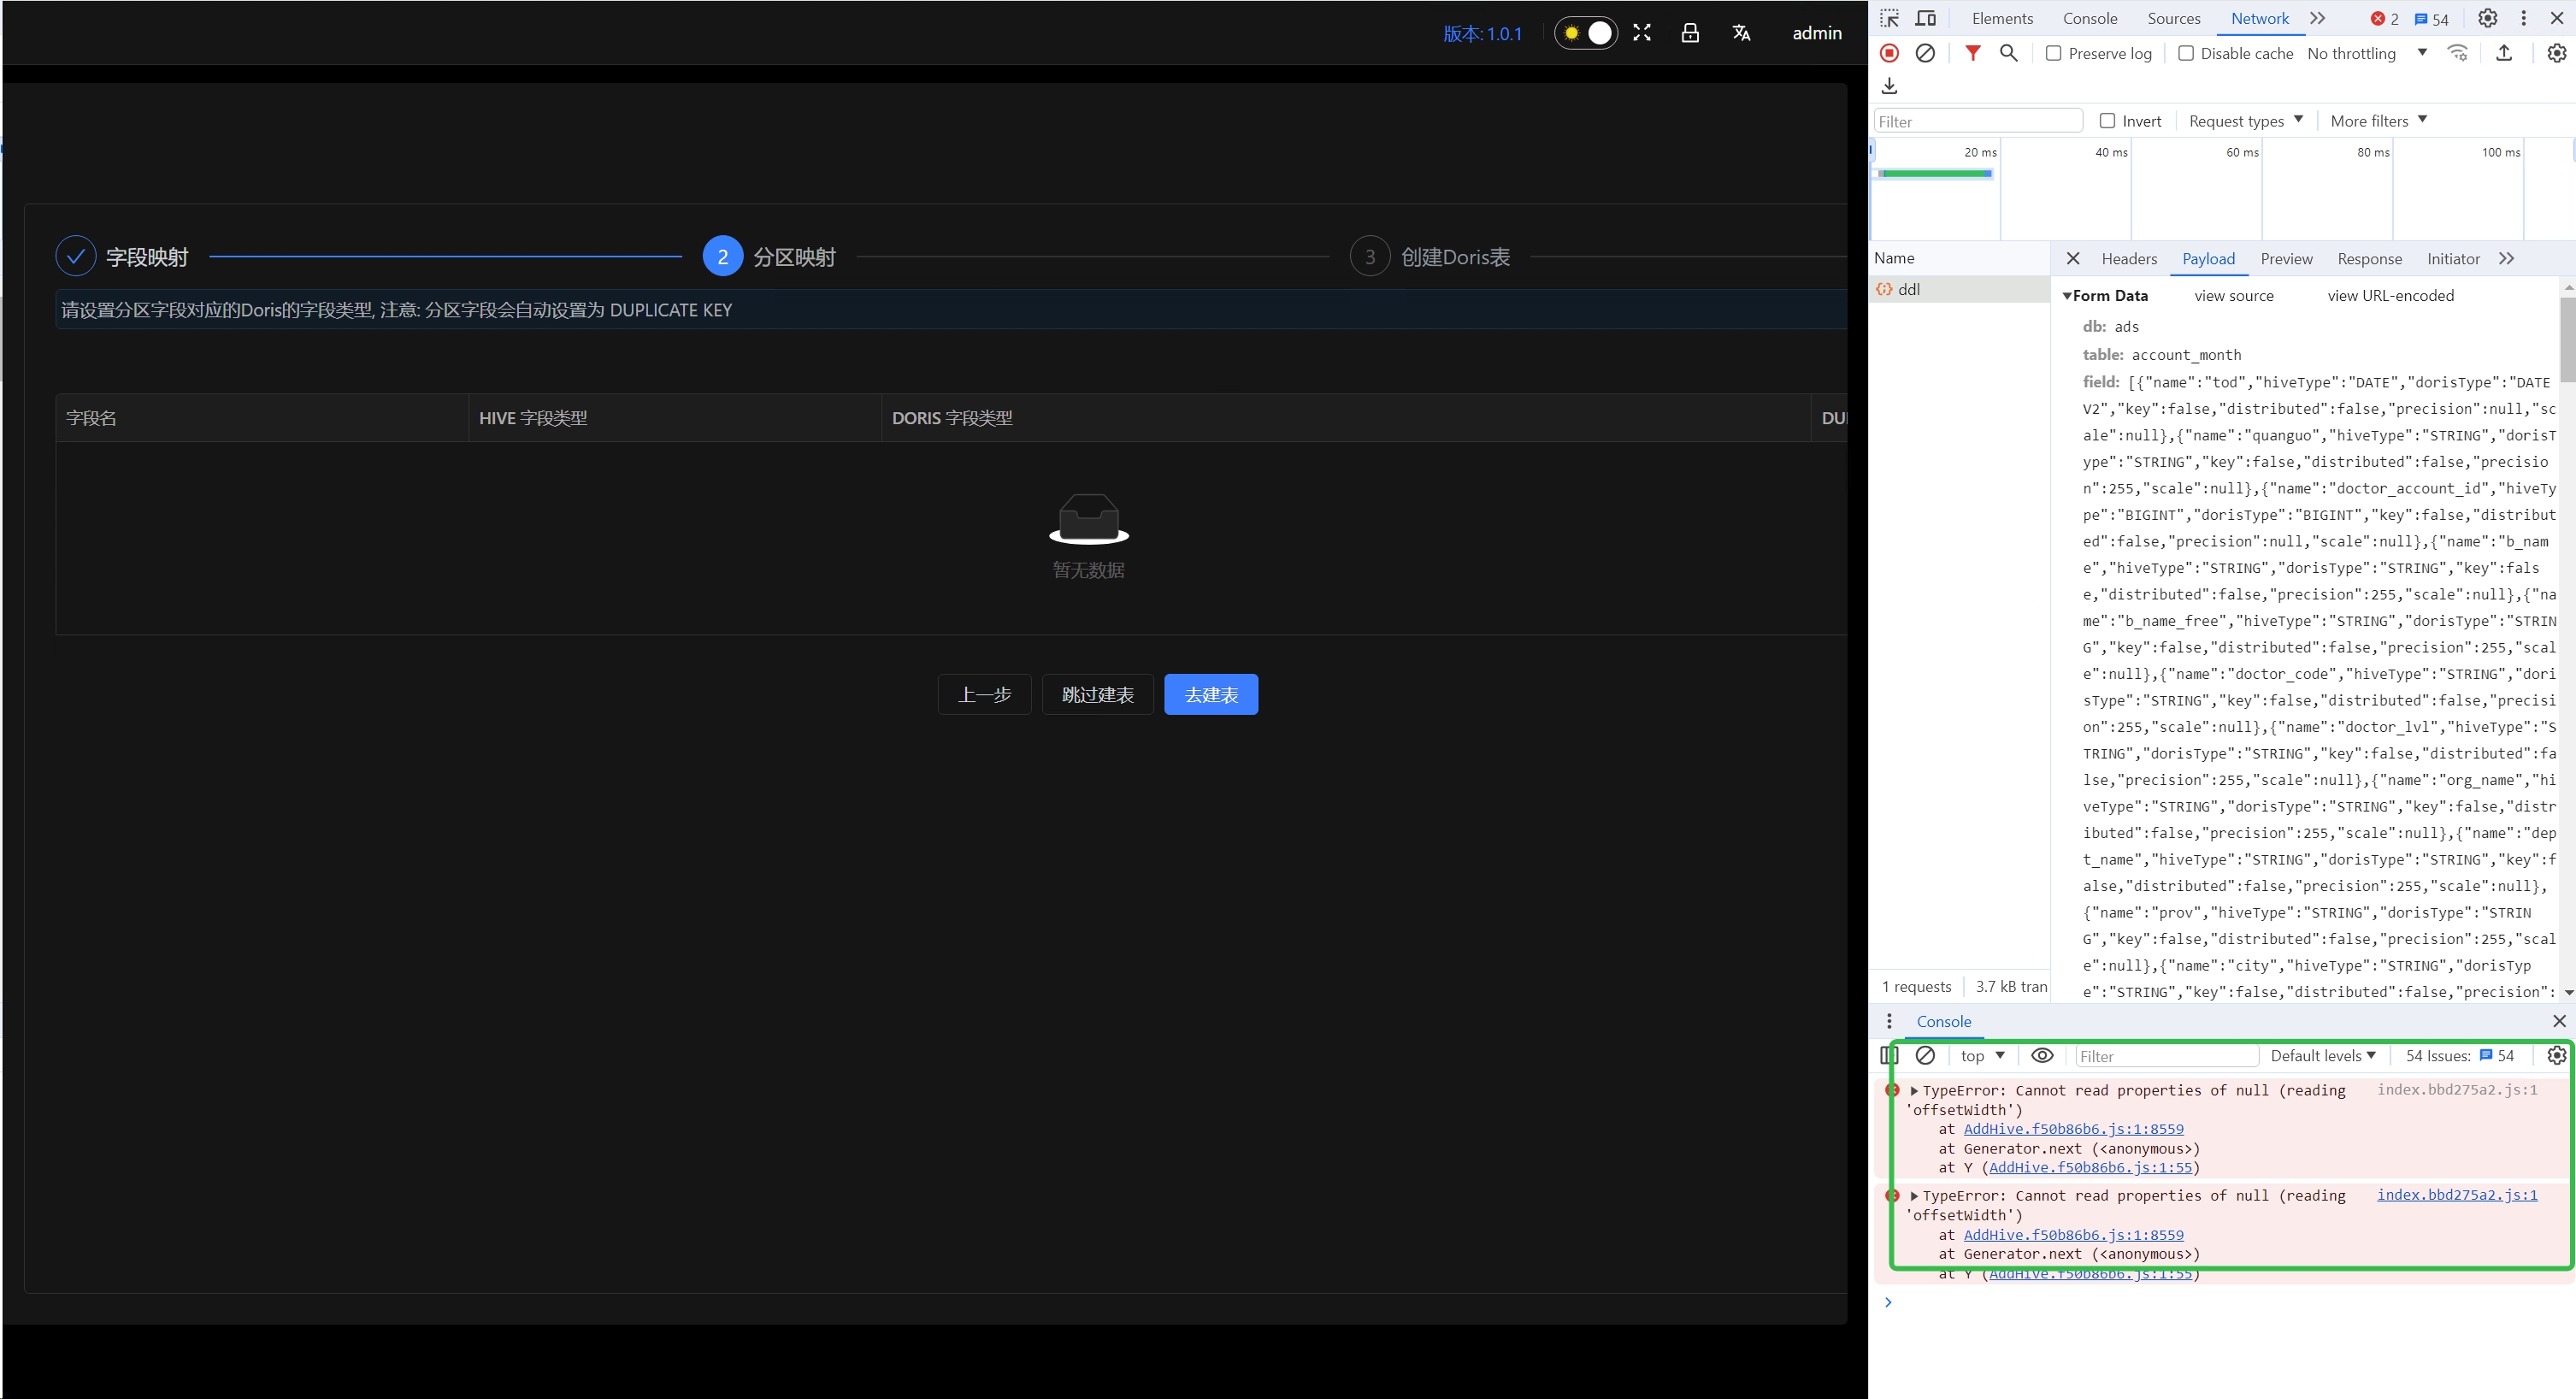Screen dimensions: 2576x1399
Task: Enable Invert filter checkbox
Action: pyautogui.click(x=2106, y=121)
